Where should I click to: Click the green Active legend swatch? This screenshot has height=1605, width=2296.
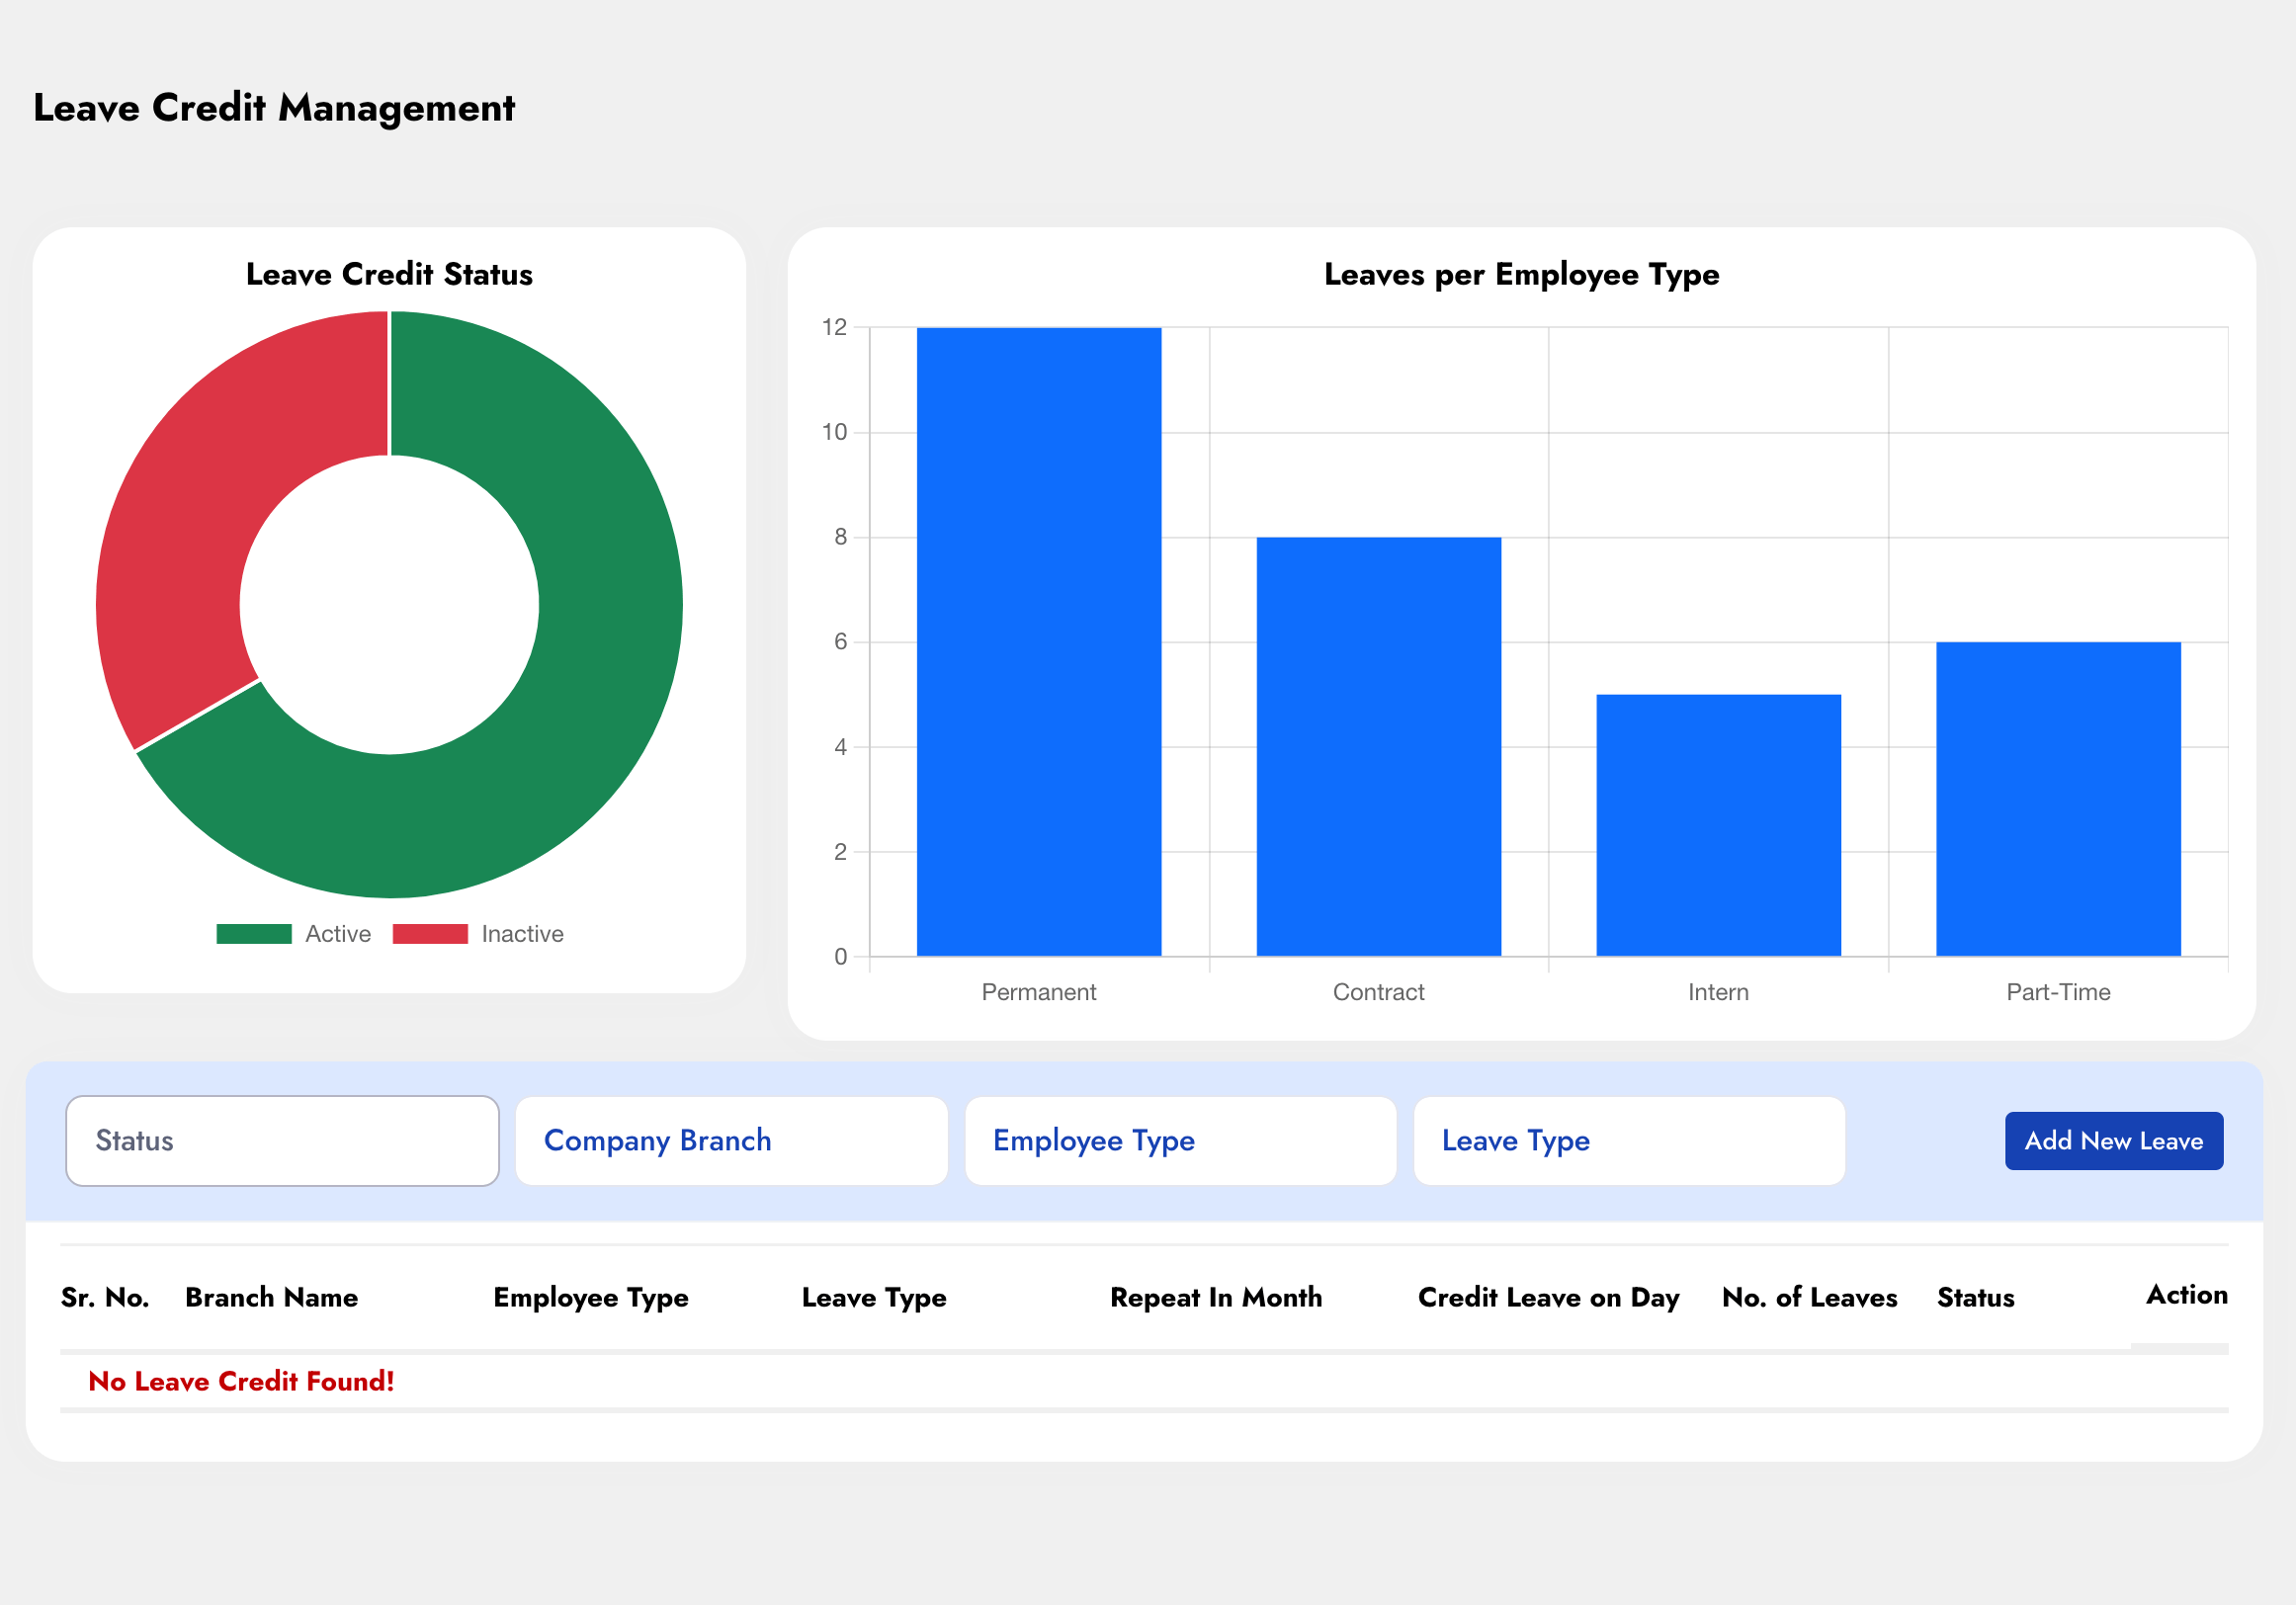tap(254, 934)
